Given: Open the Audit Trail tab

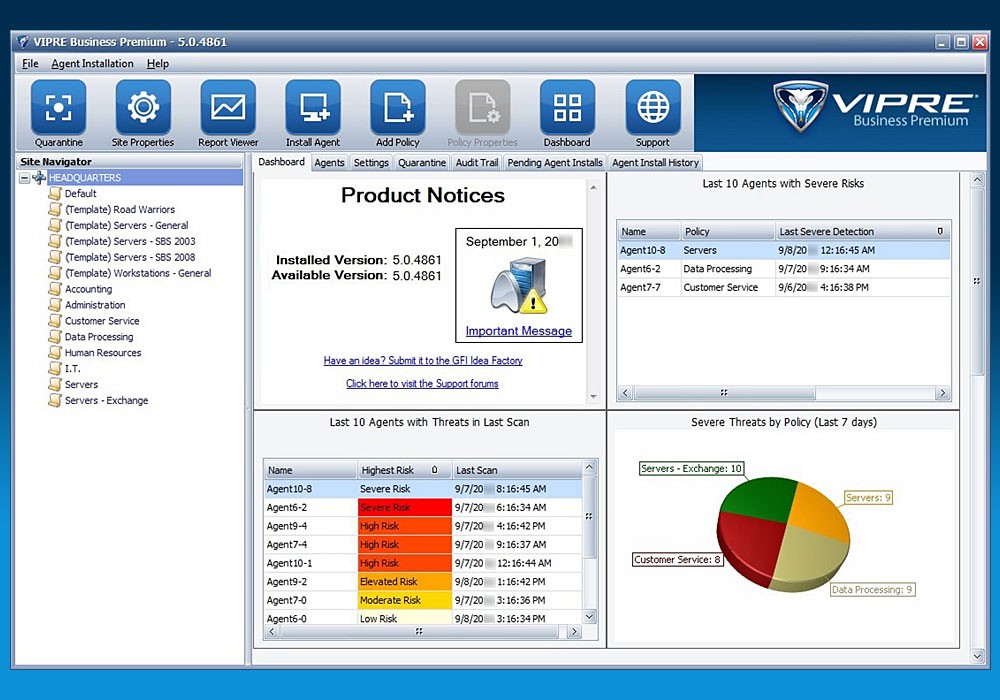Looking at the screenshot, I should pyautogui.click(x=477, y=163).
